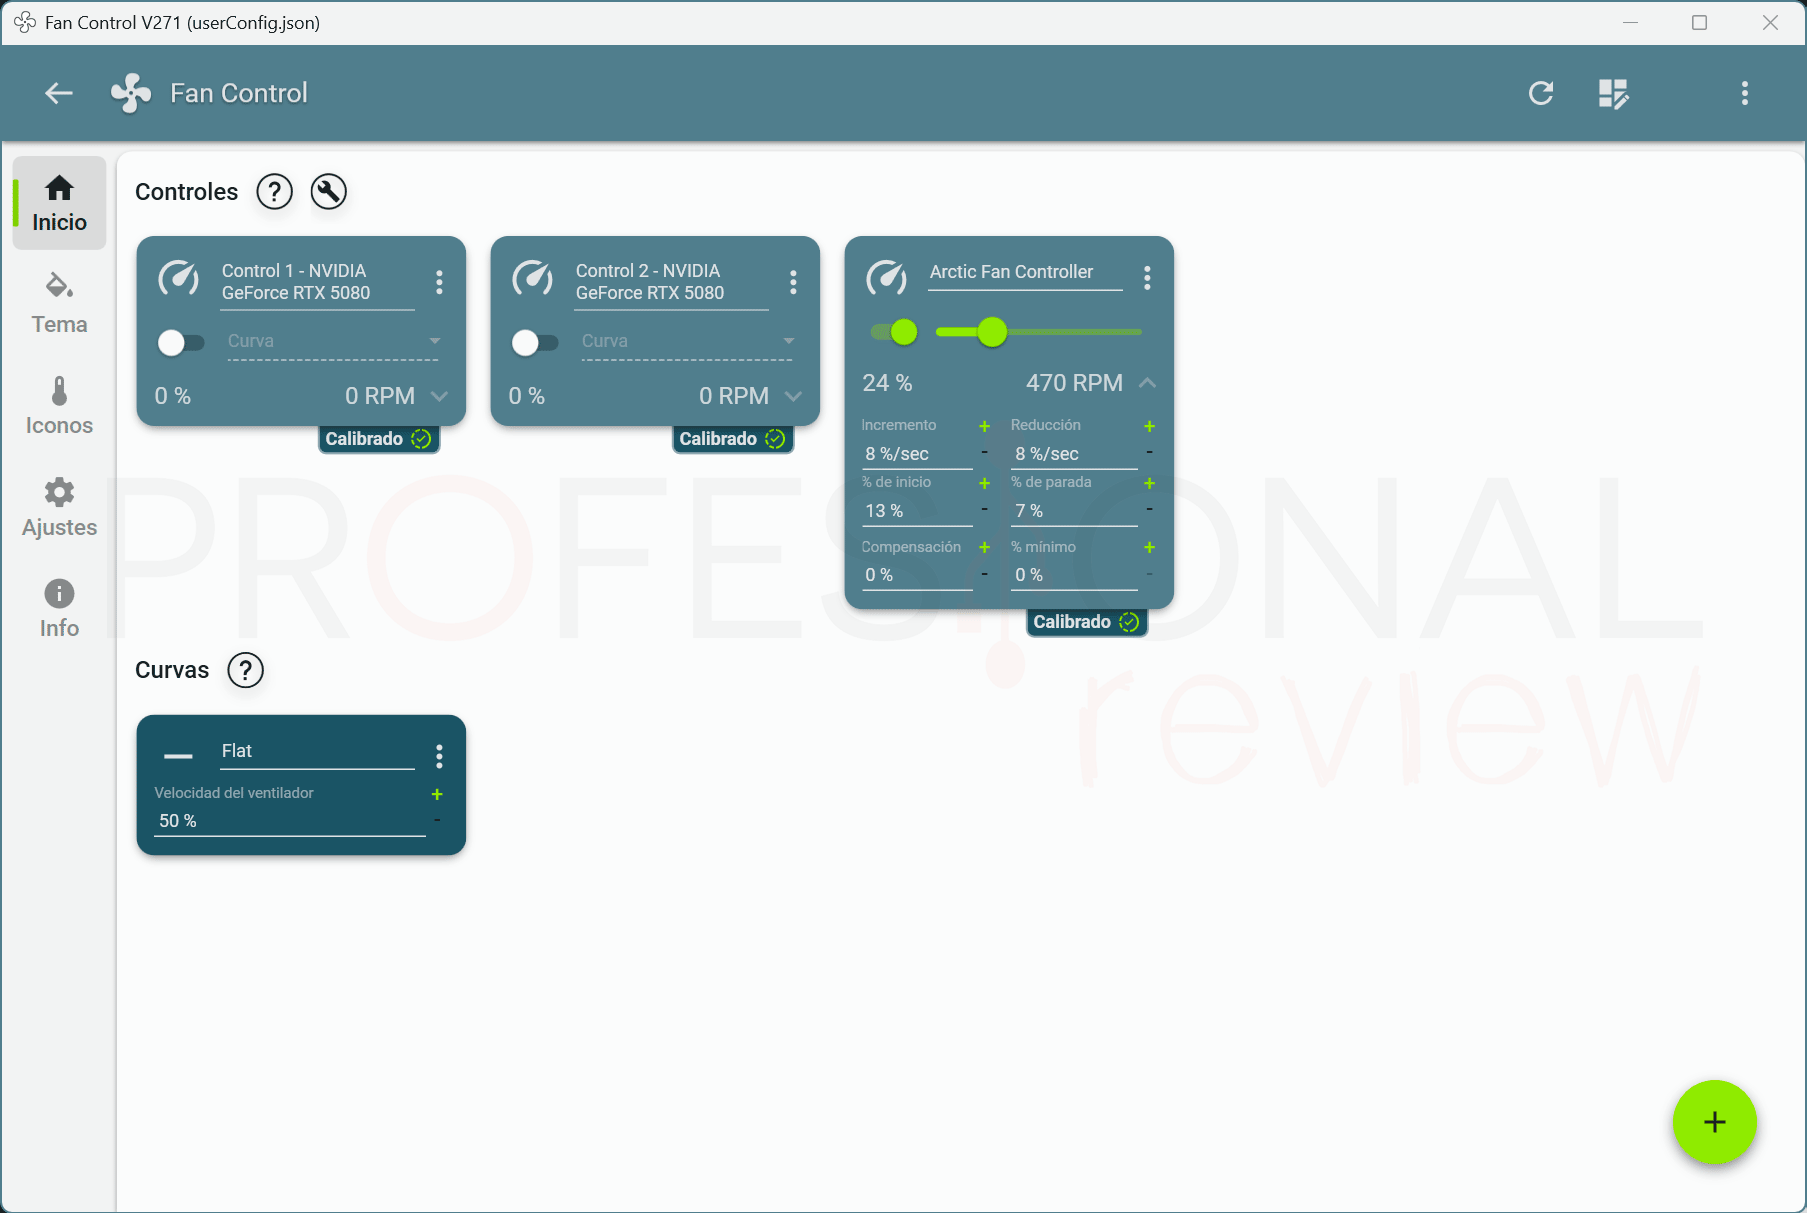Screen dimensions: 1807x1213
Task: Open Control 2 Curva dropdown
Action: pos(688,341)
